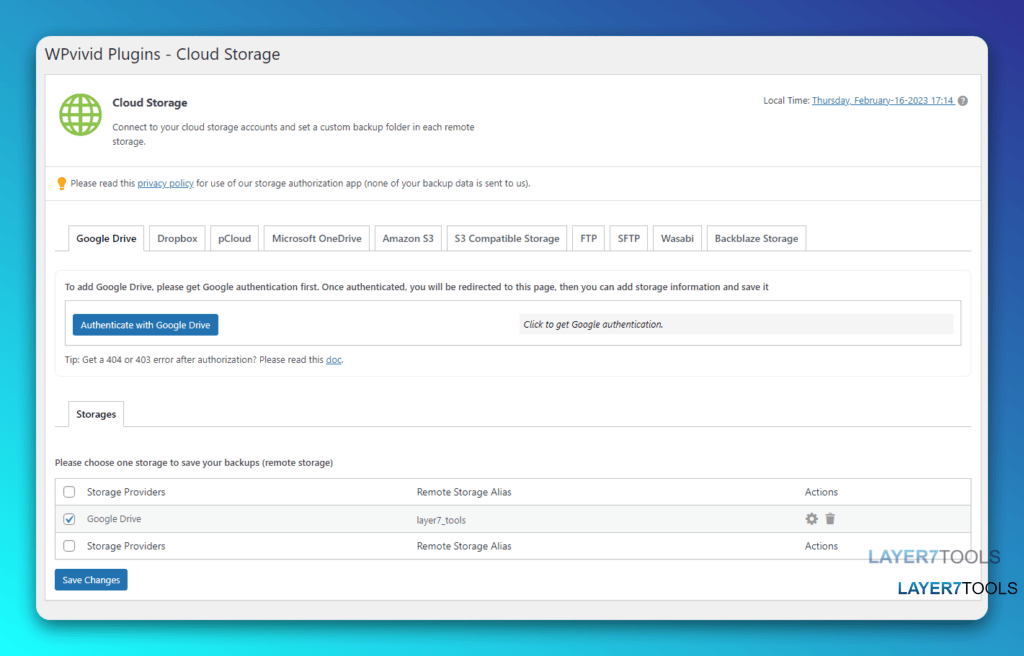Click the 'Click to get Google authentication' field
The width and height of the screenshot is (1024, 656).
736,324
